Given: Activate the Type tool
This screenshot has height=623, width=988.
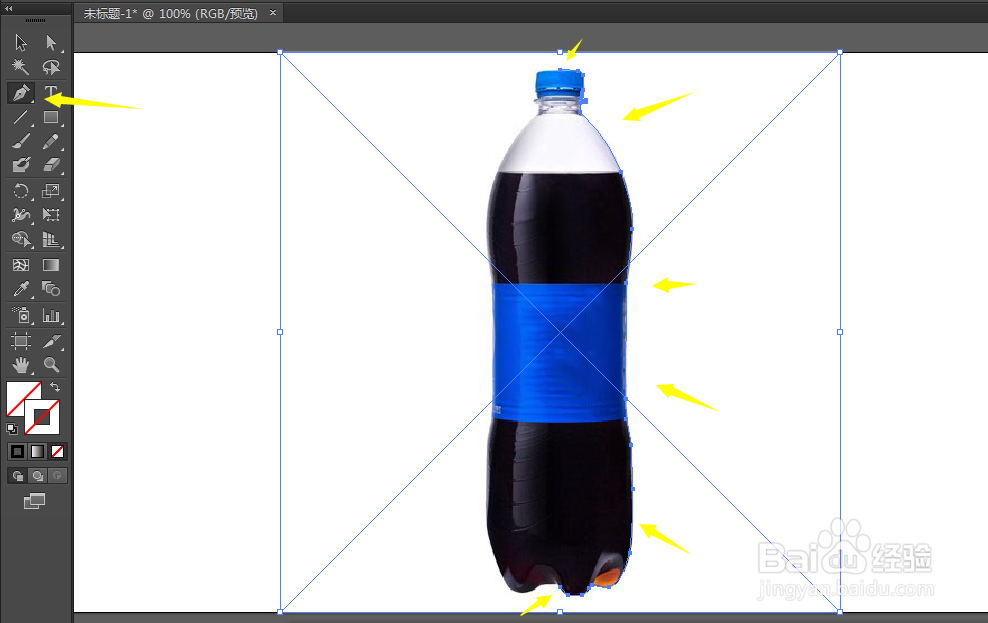Looking at the screenshot, I should (x=51, y=93).
